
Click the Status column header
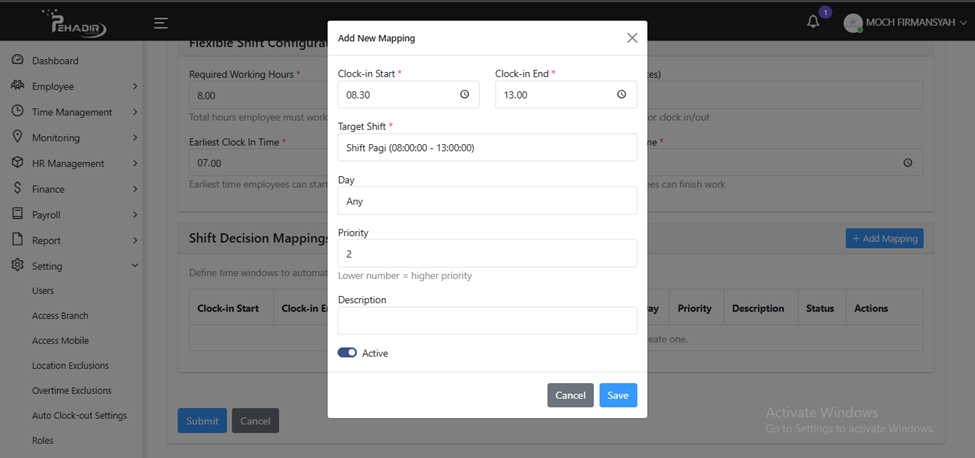(820, 308)
